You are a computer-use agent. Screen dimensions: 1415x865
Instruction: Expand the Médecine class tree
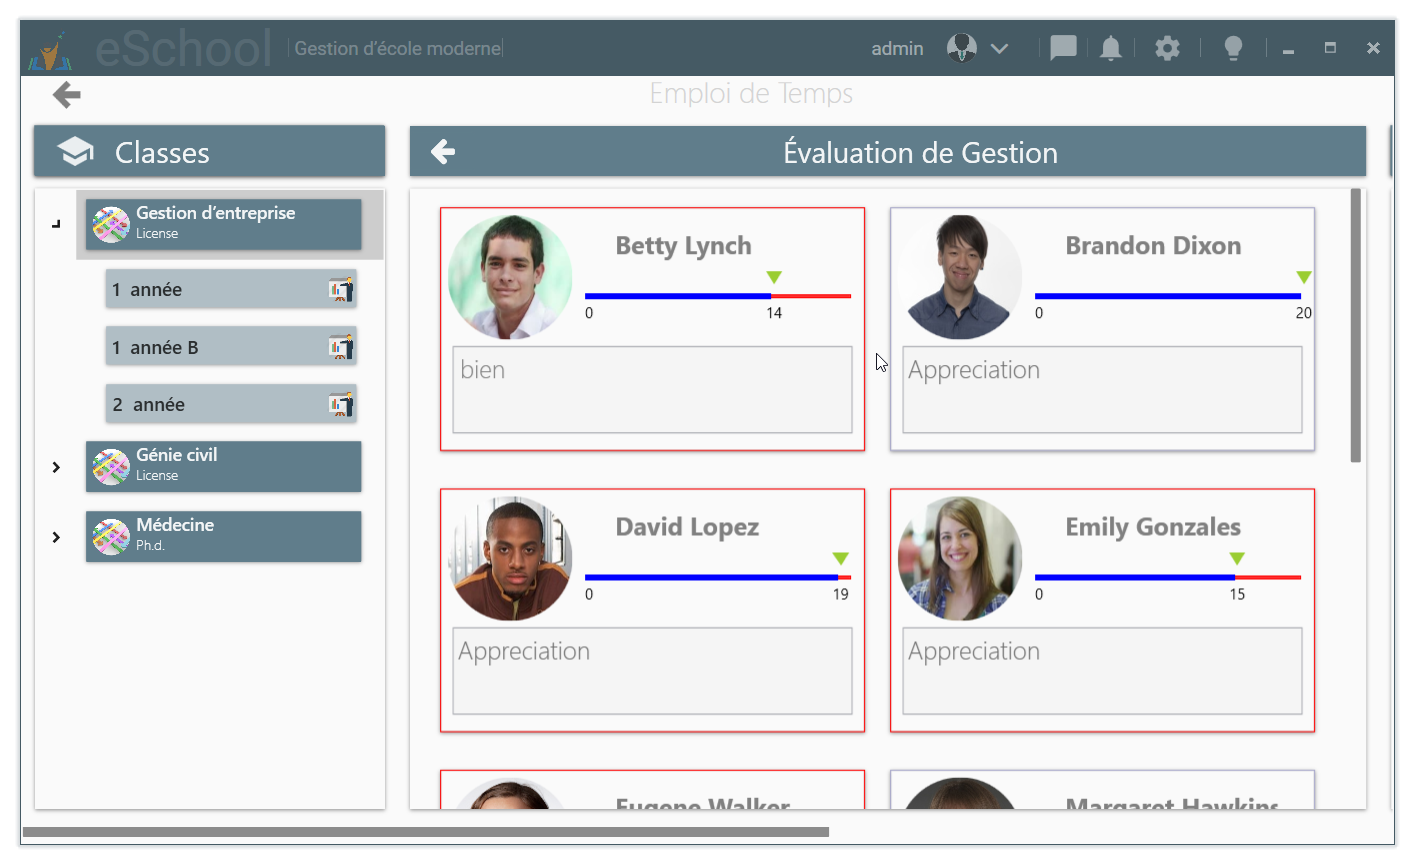point(56,536)
